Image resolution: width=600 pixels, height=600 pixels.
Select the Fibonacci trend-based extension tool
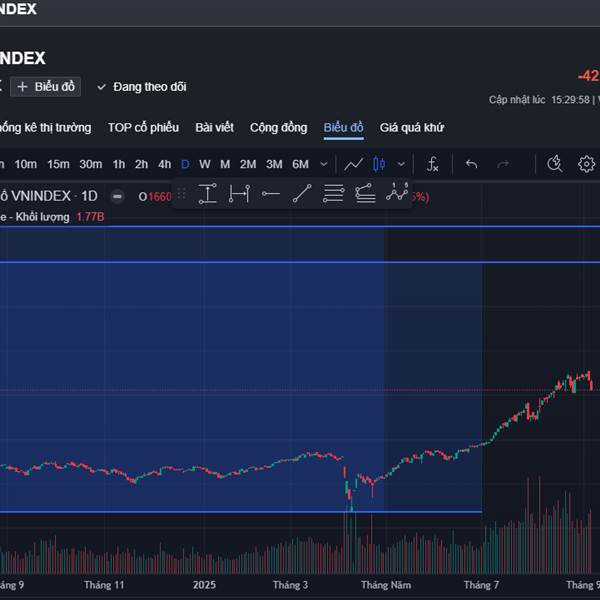coord(365,193)
